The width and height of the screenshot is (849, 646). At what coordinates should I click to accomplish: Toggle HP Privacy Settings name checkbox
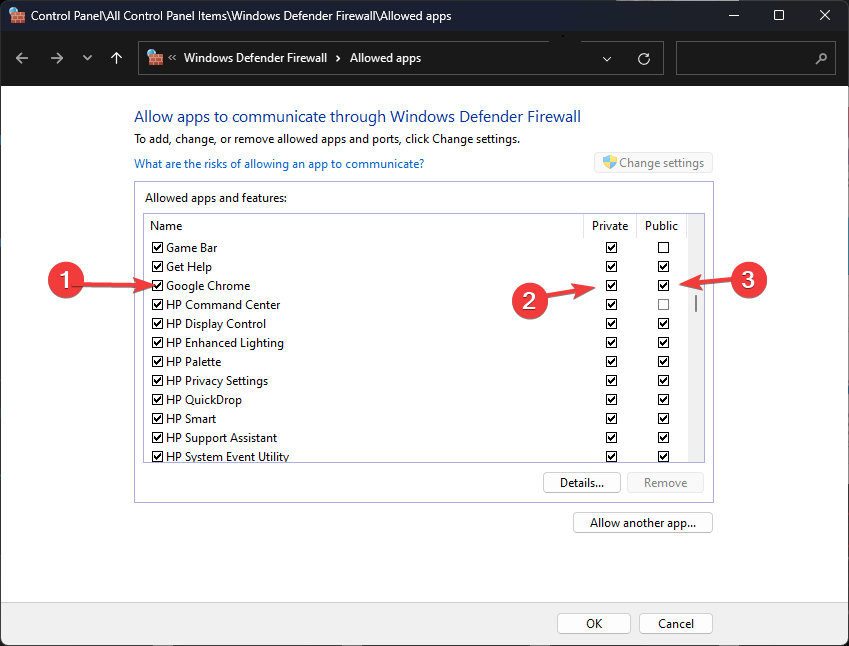click(x=157, y=381)
